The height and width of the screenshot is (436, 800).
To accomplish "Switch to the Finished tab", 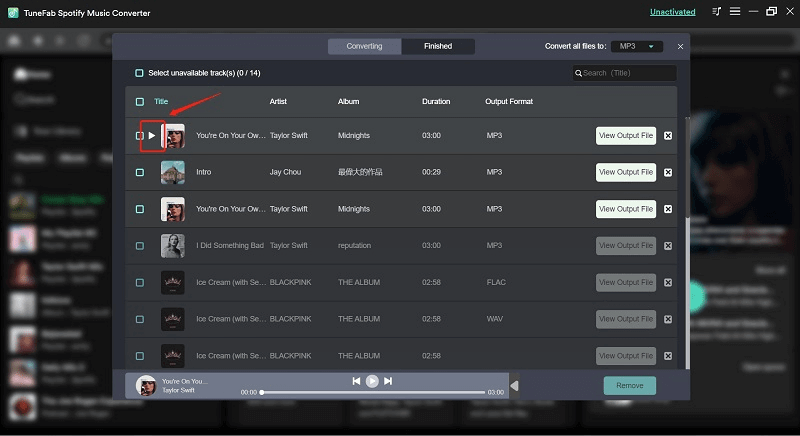I will (438, 46).
